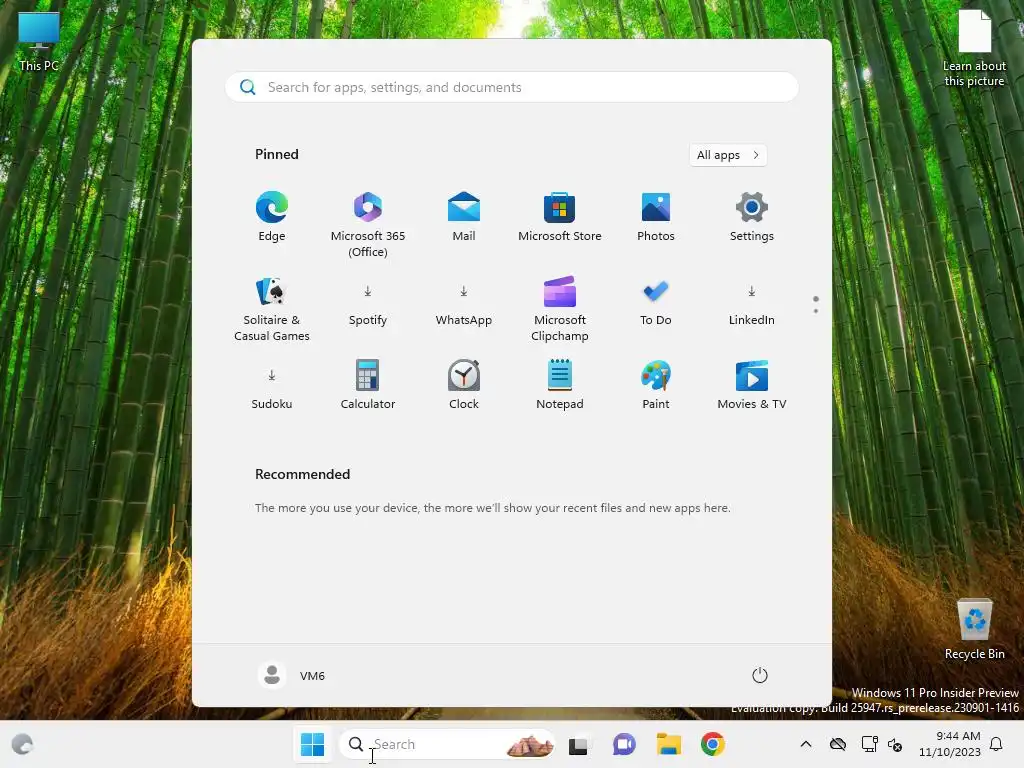
Task: Open the clock and date panel
Action: pos(950,744)
